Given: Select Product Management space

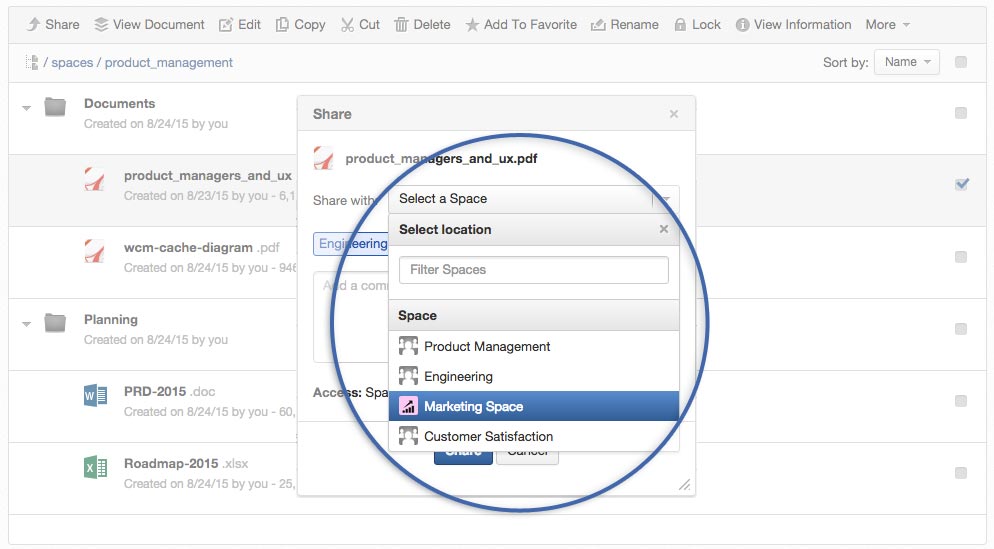Looking at the screenshot, I should pos(534,346).
